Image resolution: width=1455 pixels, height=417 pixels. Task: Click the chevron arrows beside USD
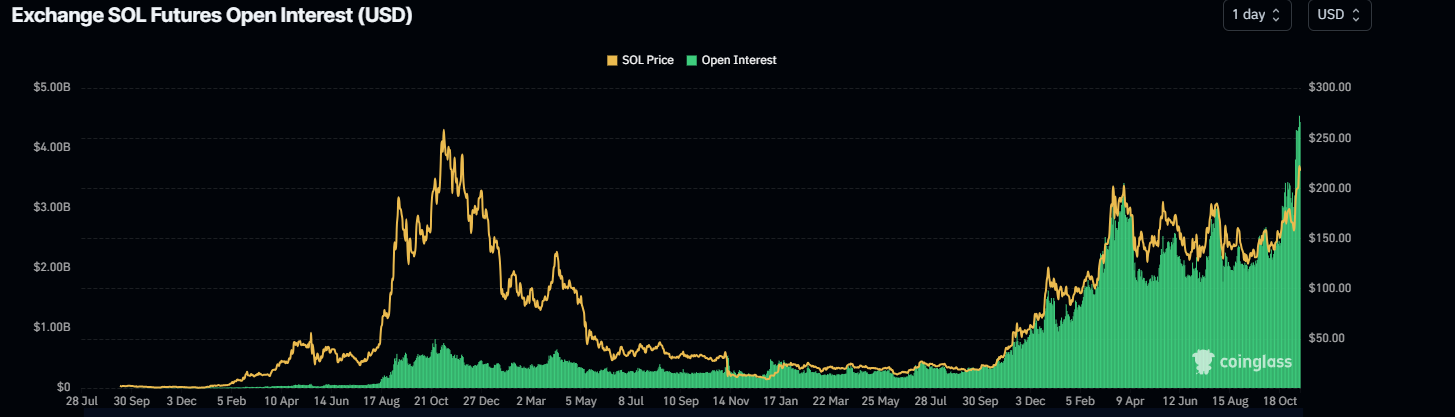(x=1355, y=15)
